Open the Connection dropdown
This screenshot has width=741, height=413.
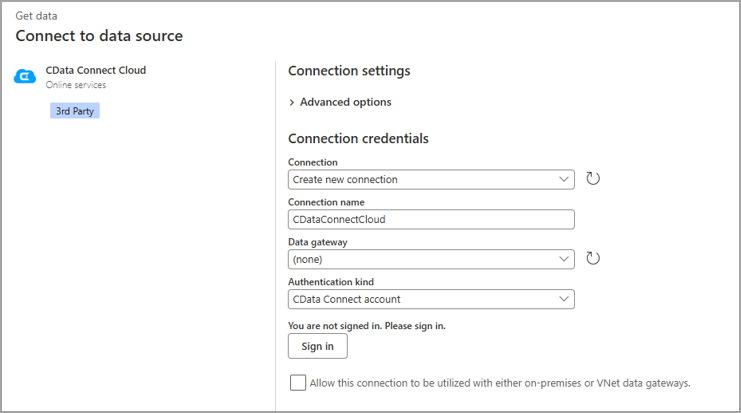click(x=431, y=180)
